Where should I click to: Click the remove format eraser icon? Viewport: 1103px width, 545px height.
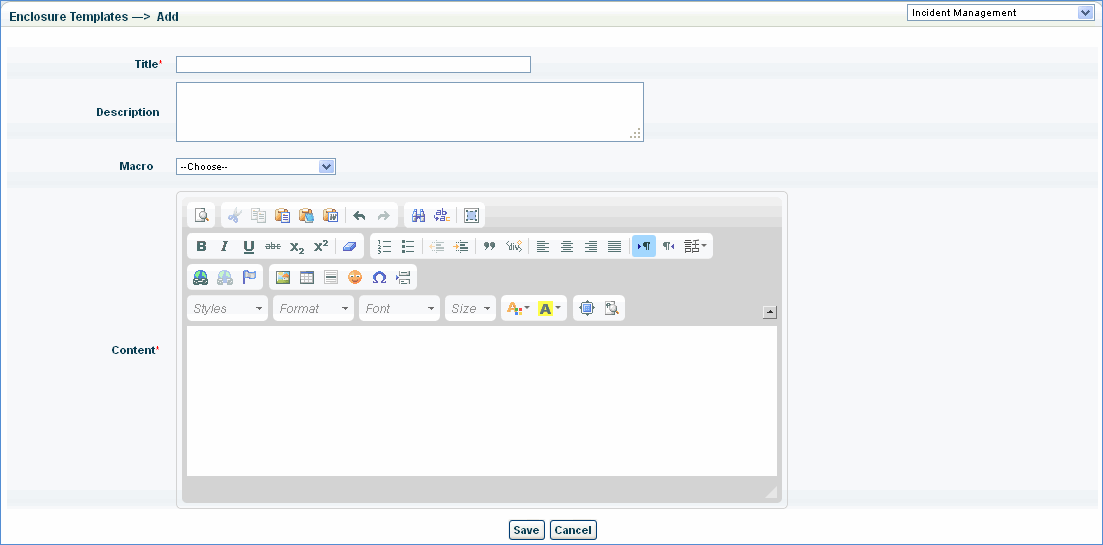(348, 247)
